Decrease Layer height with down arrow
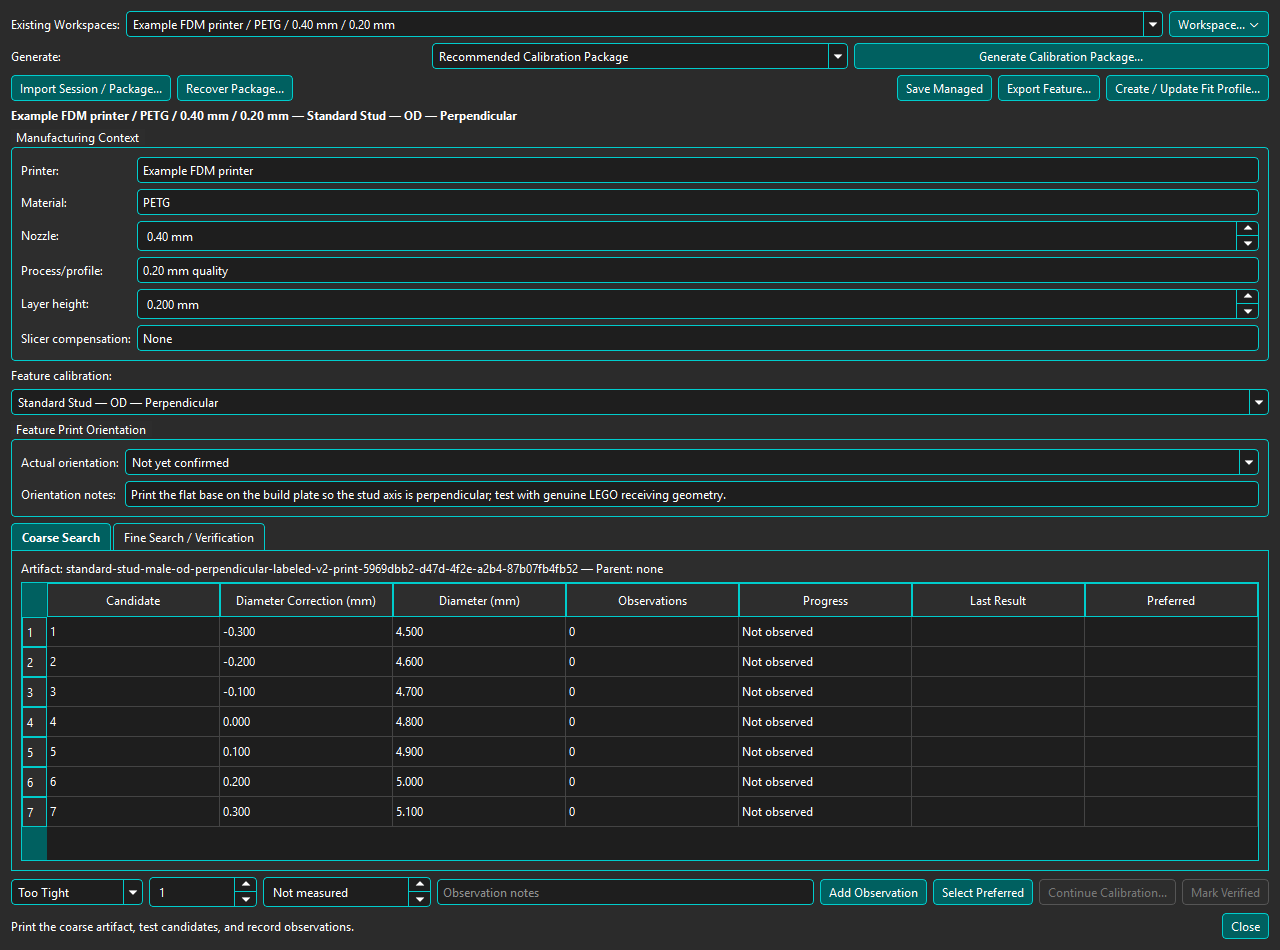The height and width of the screenshot is (950, 1280). coord(1247,311)
